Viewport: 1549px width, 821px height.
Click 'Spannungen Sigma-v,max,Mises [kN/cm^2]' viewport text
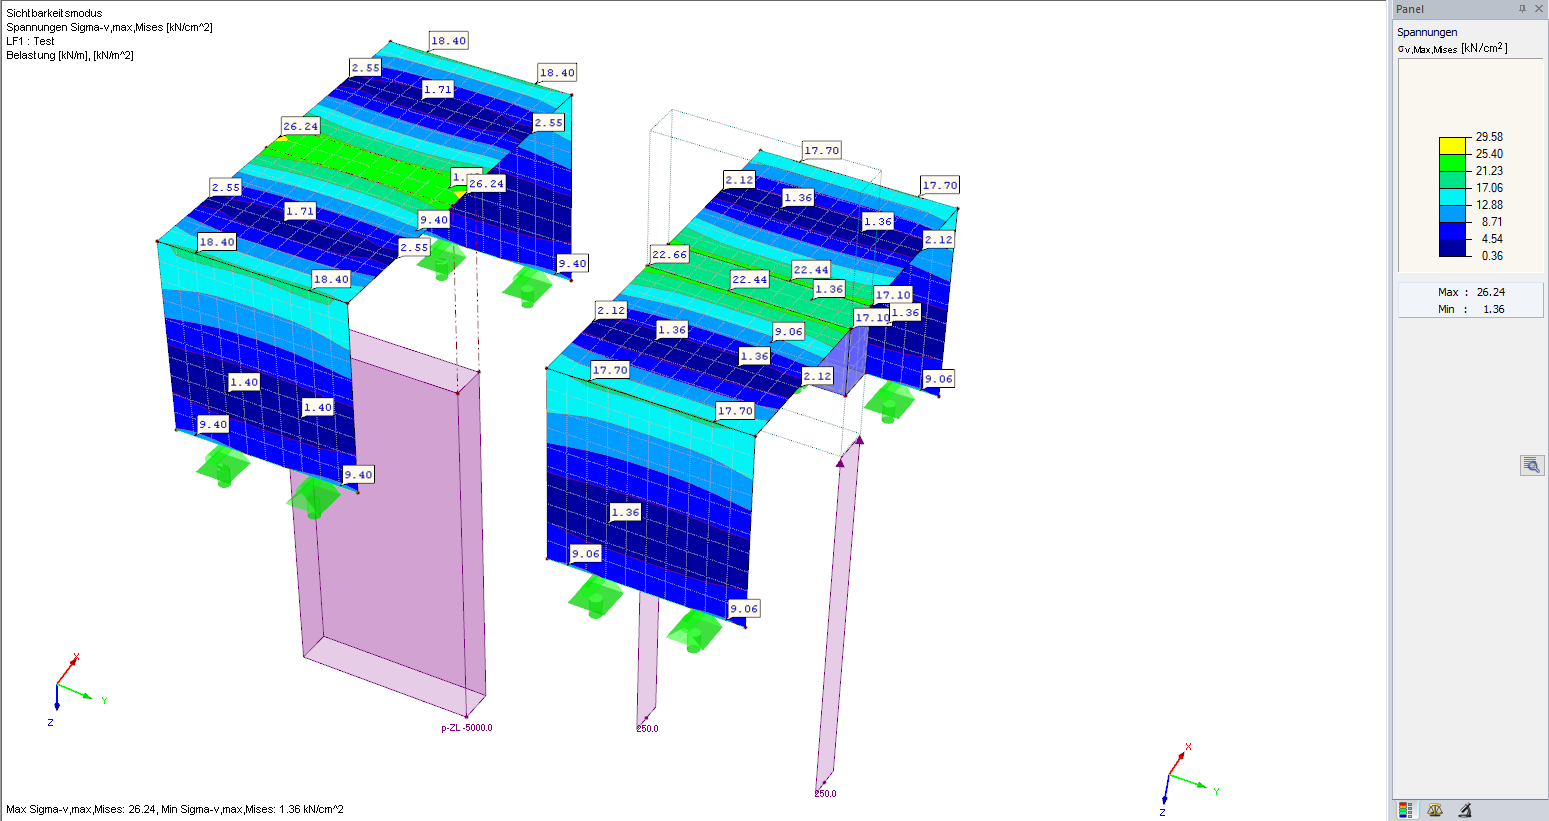click(x=109, y=27)
